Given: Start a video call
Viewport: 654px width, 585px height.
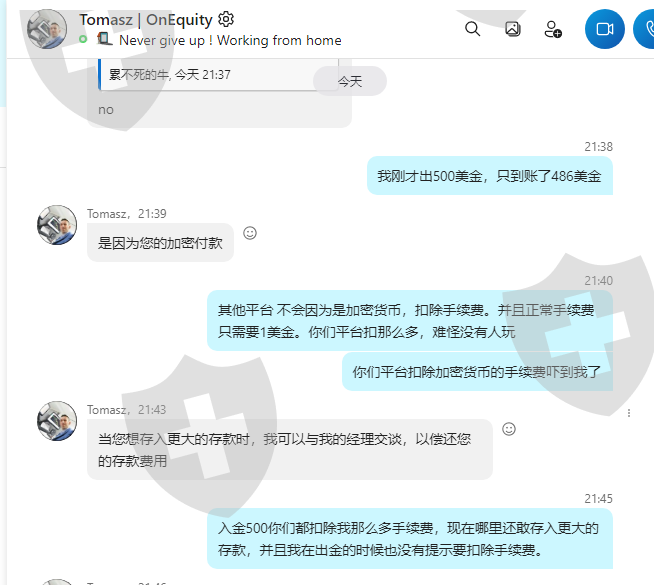Looking at the screenshot, I should pos(604,29).
